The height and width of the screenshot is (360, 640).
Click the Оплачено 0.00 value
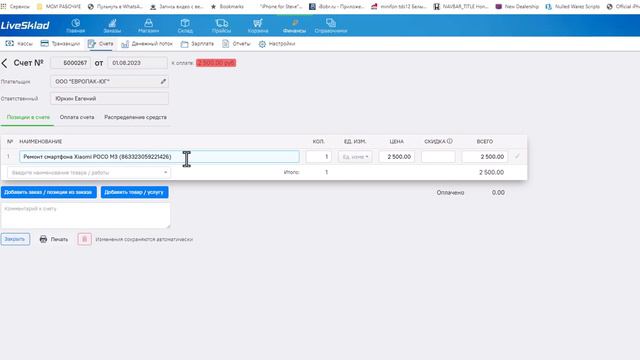[x=498, y=193]
